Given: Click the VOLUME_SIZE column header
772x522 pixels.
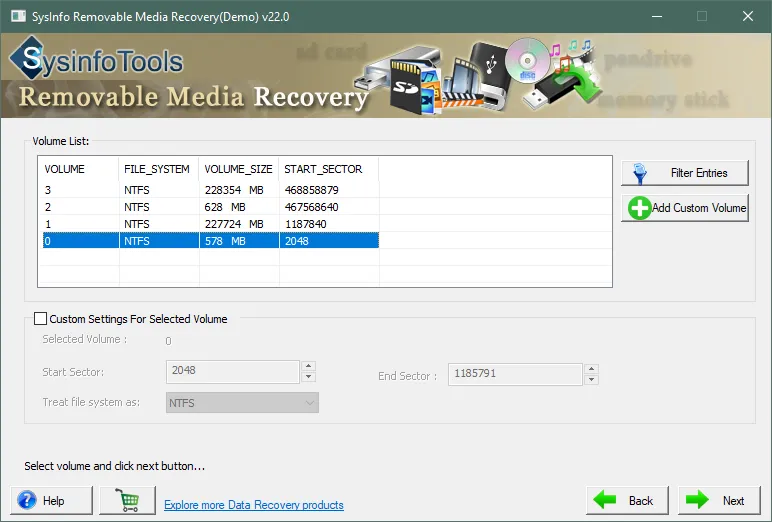Looking at the screenshot, I should click(x=239, y=169).
